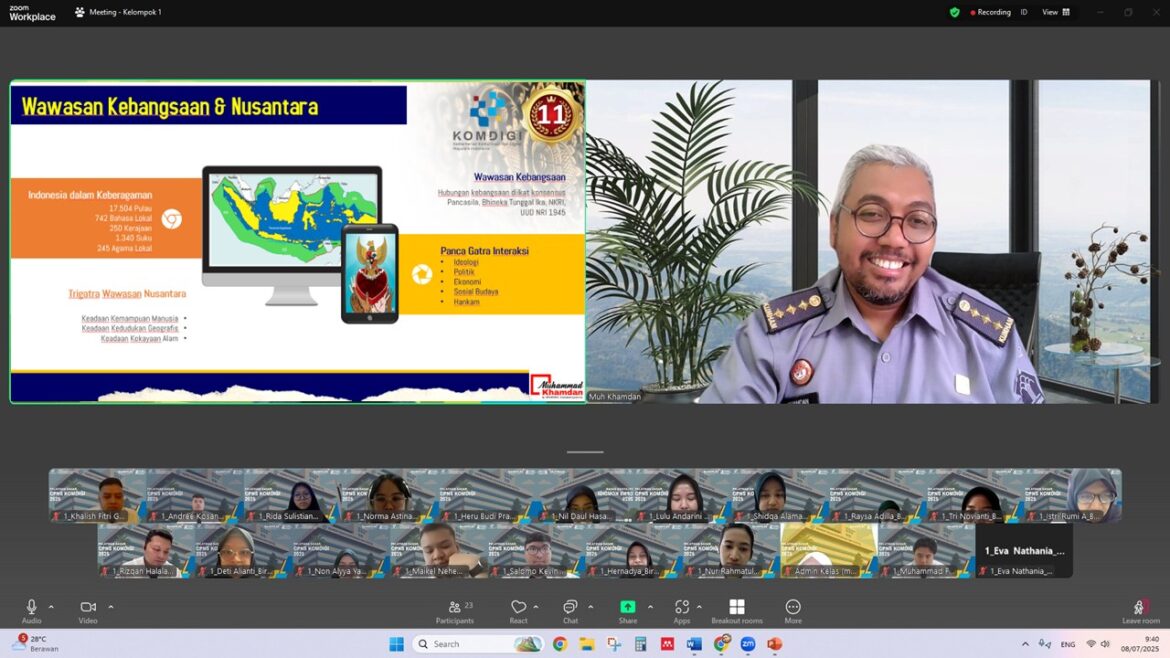Select the Eva Nathania participant tile
This screenshot has width=1170, height=658.
tap(1024, 551)
